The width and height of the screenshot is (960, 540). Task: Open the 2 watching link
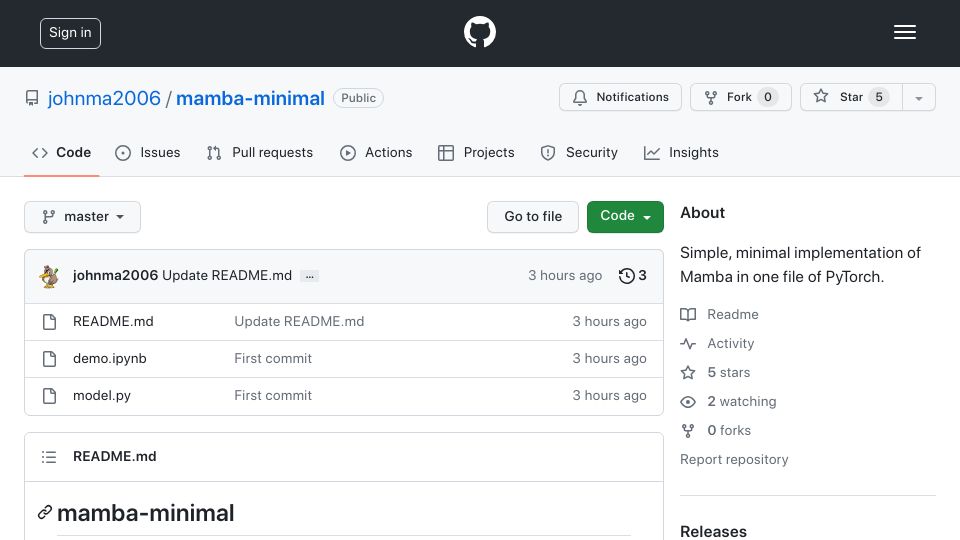tap(729, 402)
